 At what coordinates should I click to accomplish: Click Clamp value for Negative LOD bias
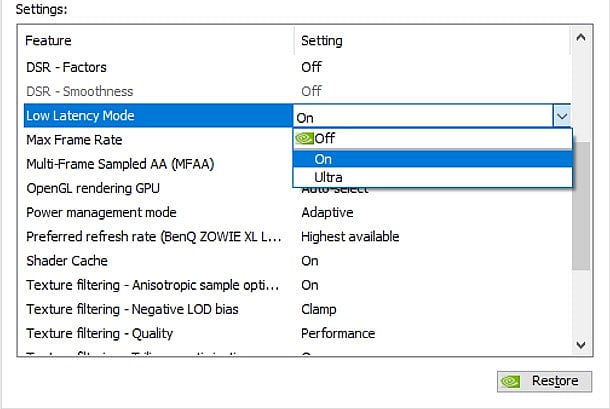click(319, 309)
